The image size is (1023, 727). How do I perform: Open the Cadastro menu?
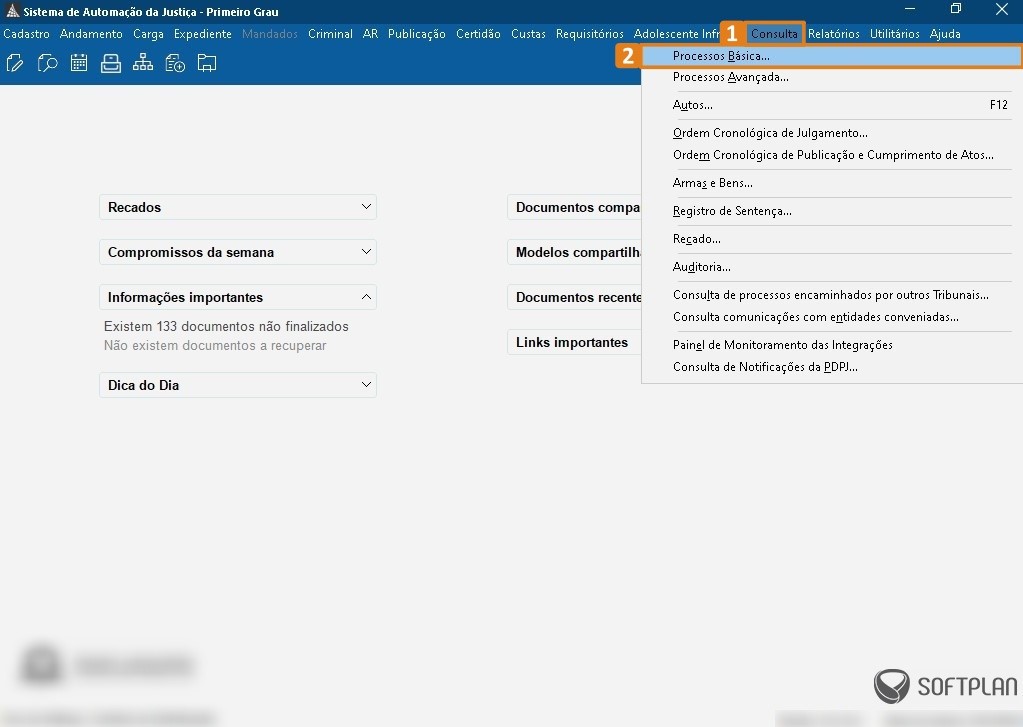coord(26,34)
